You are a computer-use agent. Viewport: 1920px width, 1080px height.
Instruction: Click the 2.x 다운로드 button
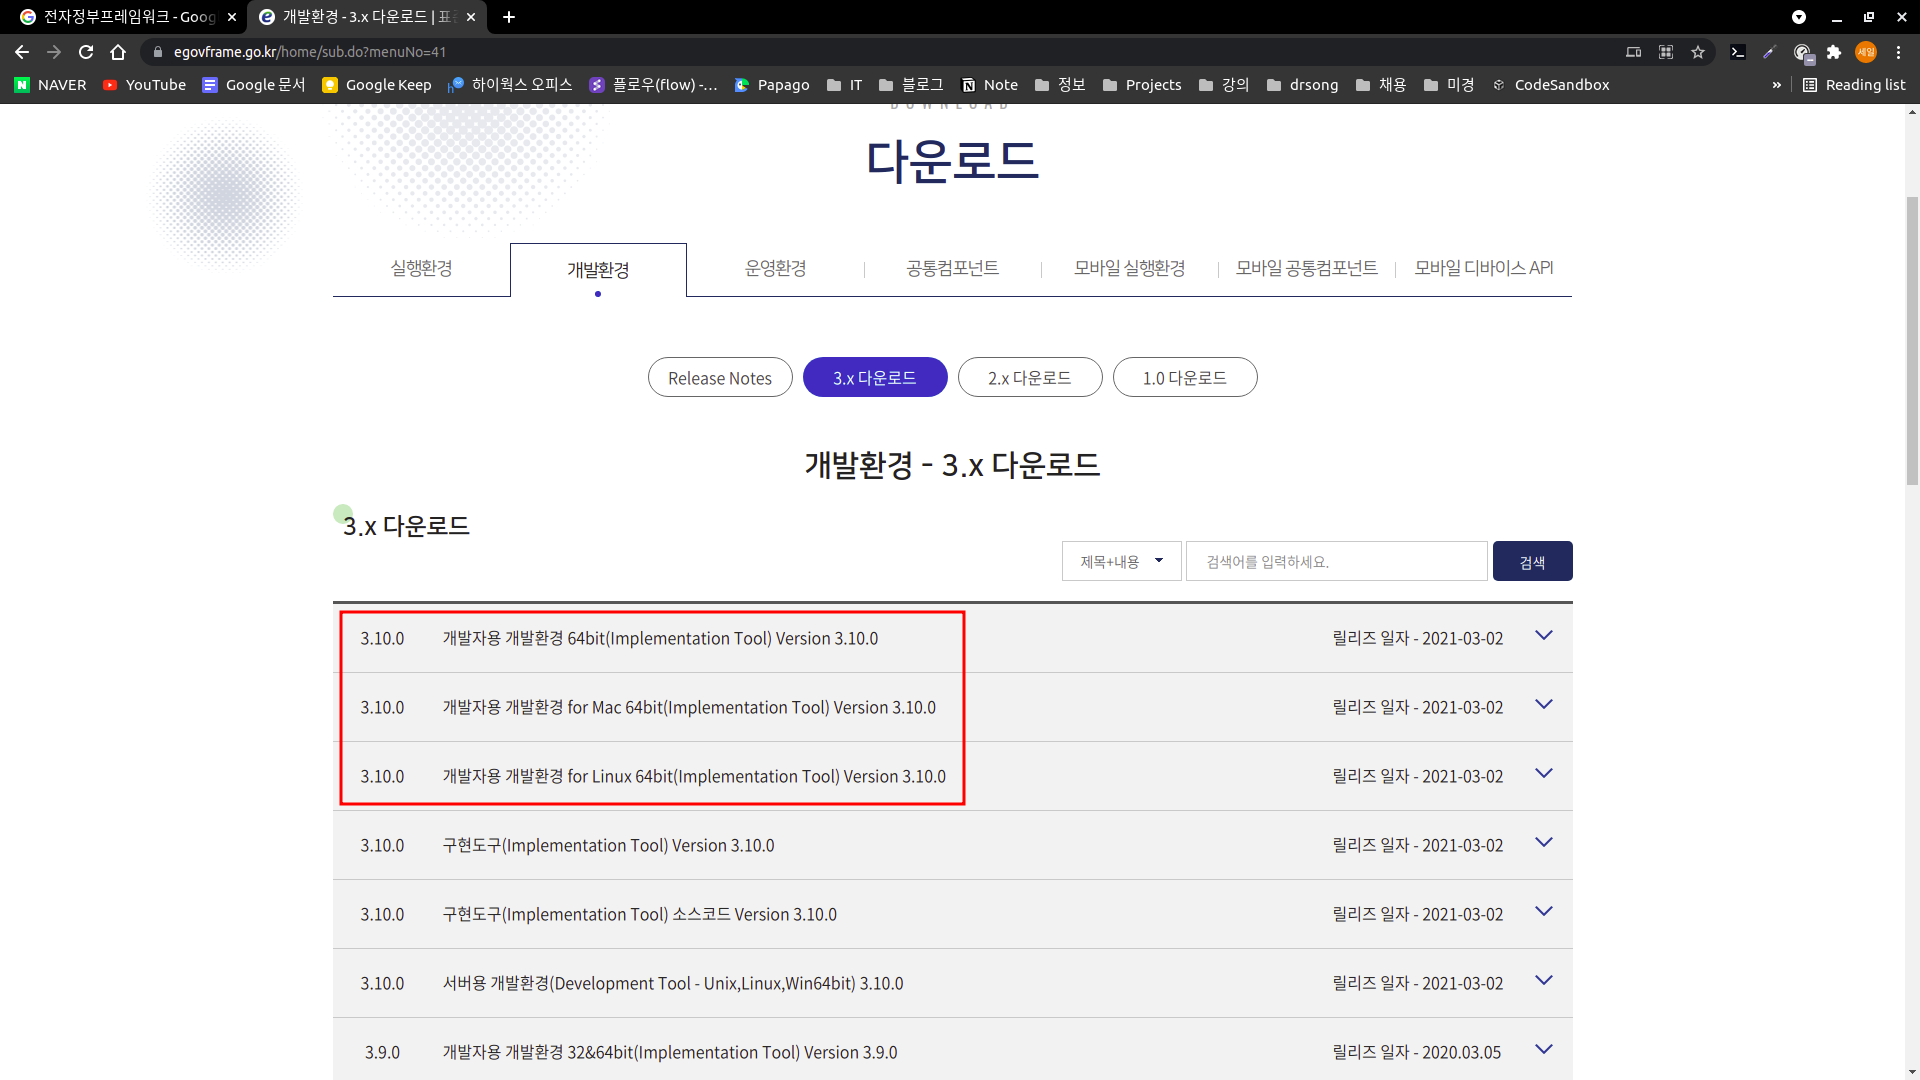pos(1029,378)
